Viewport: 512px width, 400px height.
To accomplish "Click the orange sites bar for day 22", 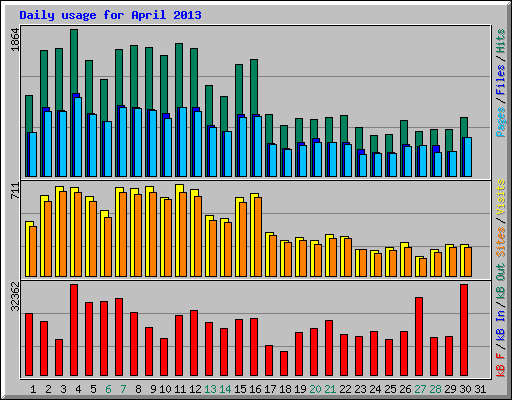I will (348, 257).
